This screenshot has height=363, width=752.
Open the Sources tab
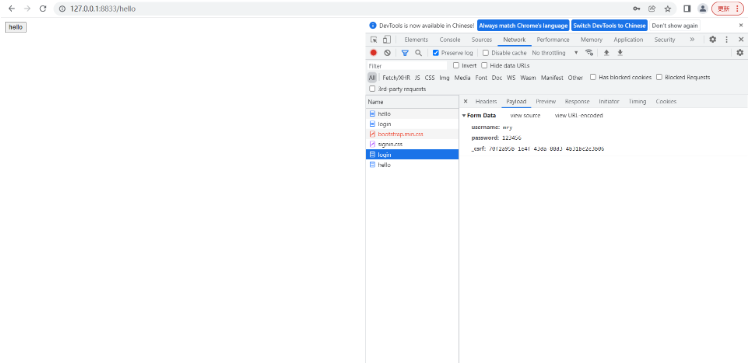(x=482, y=40)
